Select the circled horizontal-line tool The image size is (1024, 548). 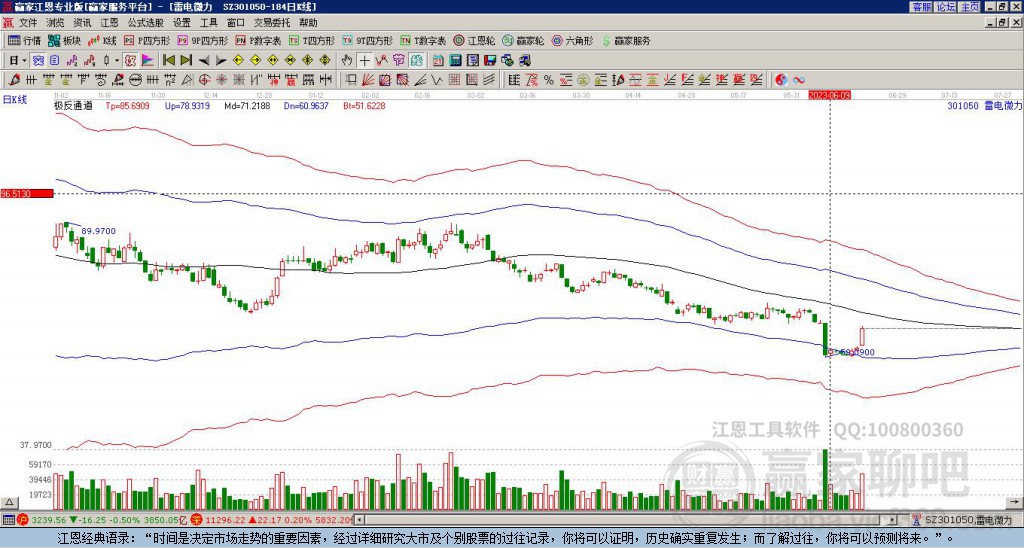click(x=135, y=80)
